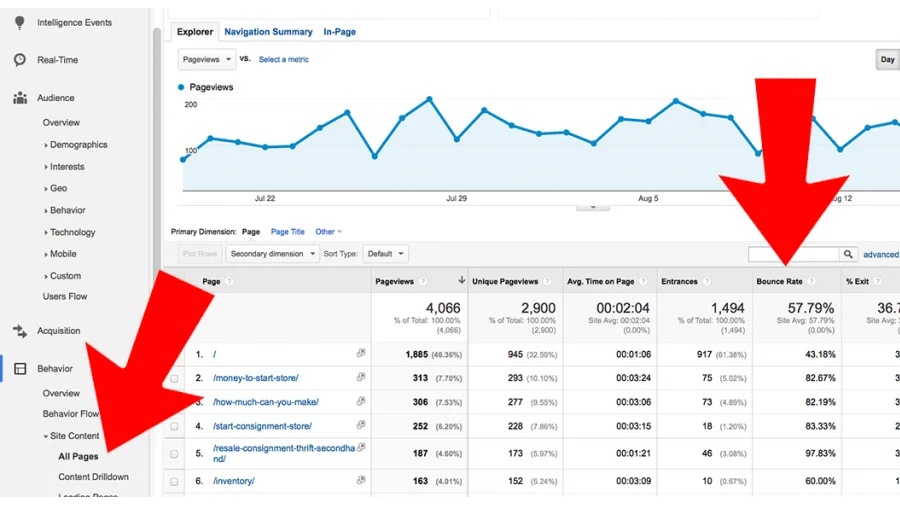
Task: Check the /inventory/ row checkbox
Action: coord(174,481)
